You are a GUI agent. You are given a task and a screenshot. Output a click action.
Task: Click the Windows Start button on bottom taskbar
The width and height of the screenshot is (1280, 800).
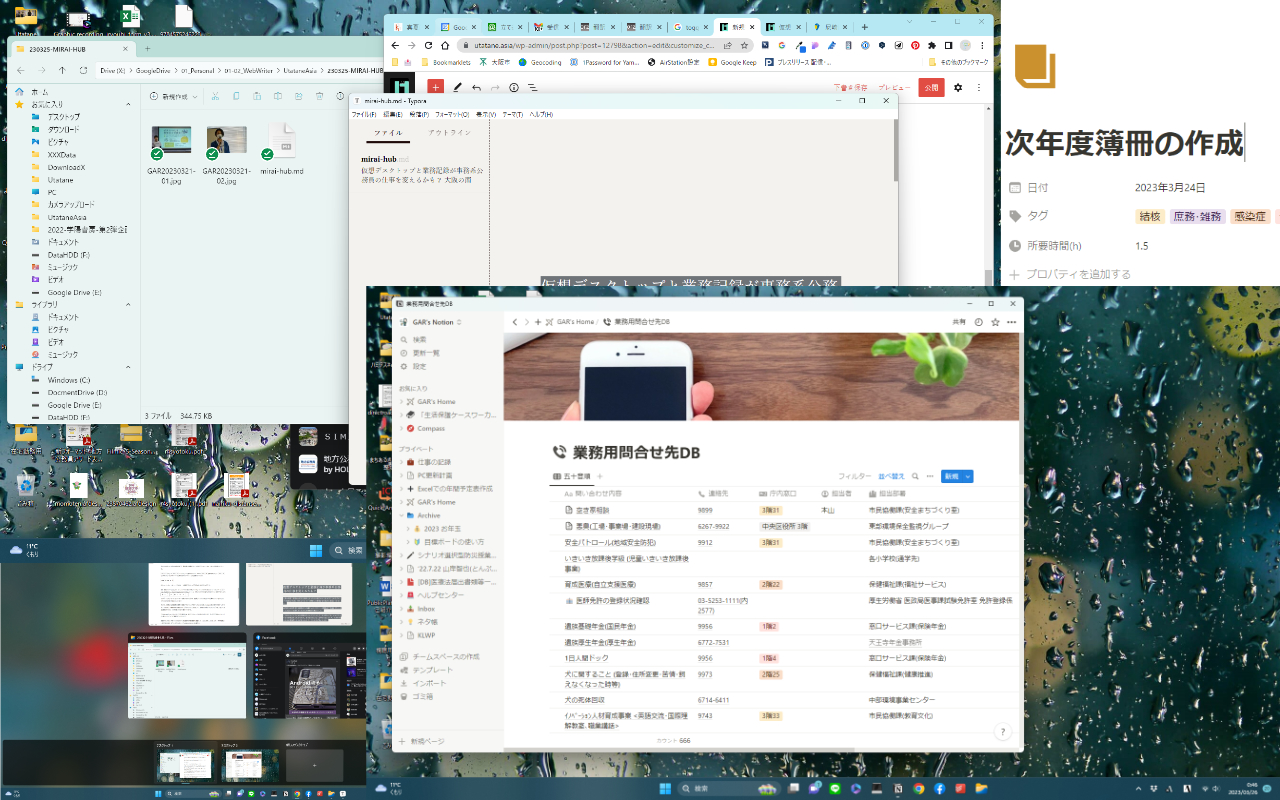tap(666, 788)
